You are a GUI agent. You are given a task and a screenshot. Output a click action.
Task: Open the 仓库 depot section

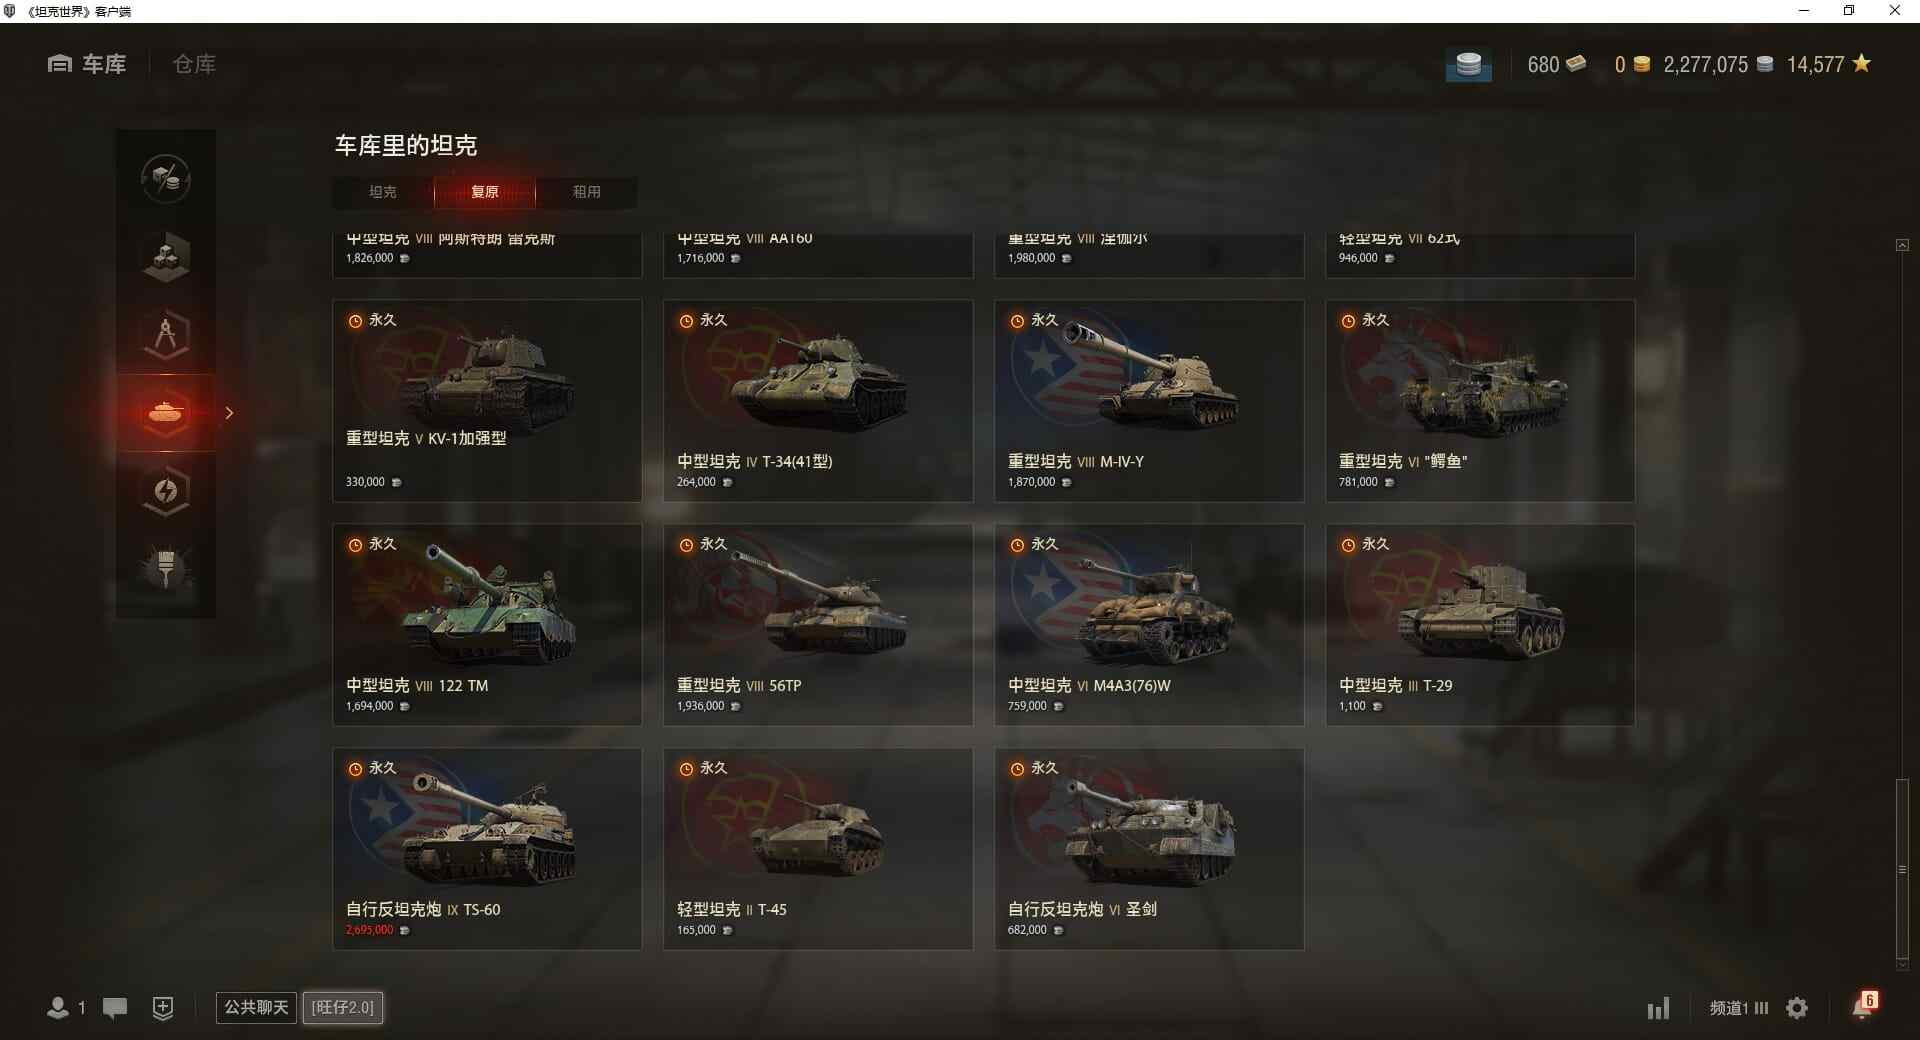point(194,64)
